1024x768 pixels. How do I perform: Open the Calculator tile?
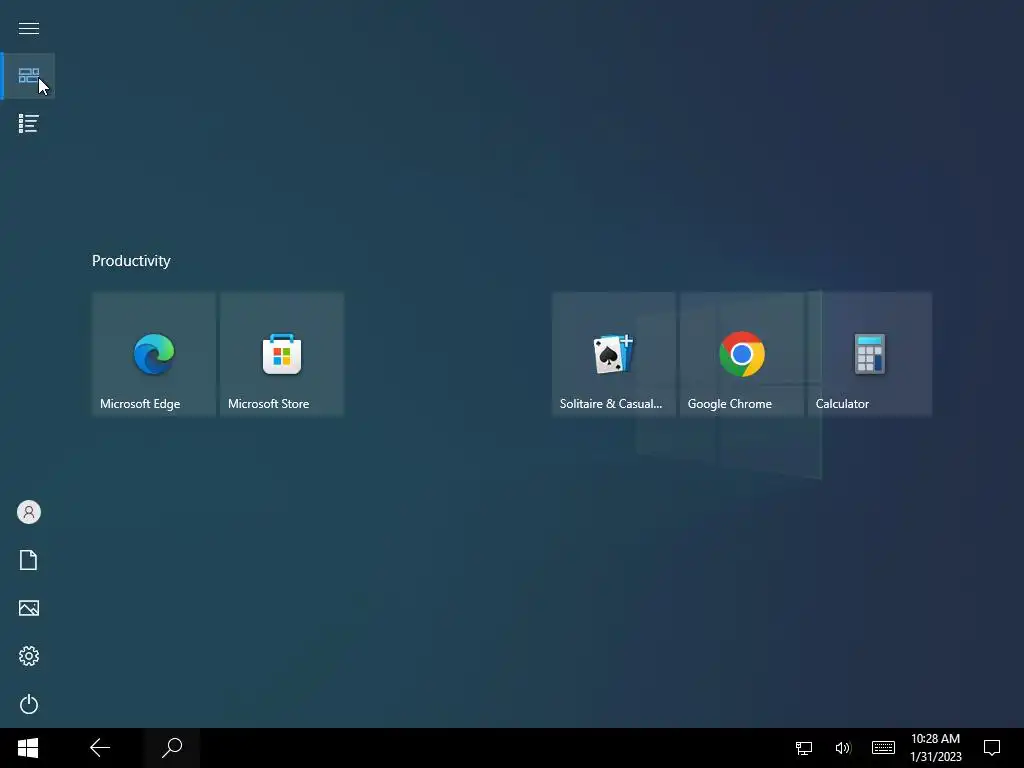(x=870, y=354)
